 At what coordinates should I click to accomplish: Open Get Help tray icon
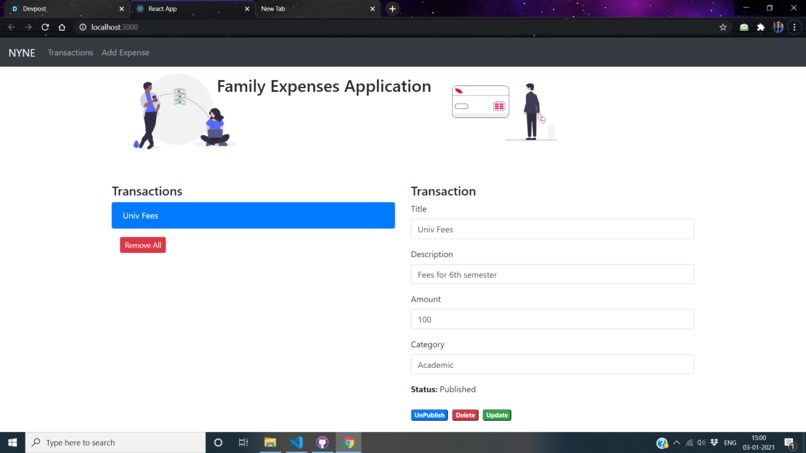(662, 442)
